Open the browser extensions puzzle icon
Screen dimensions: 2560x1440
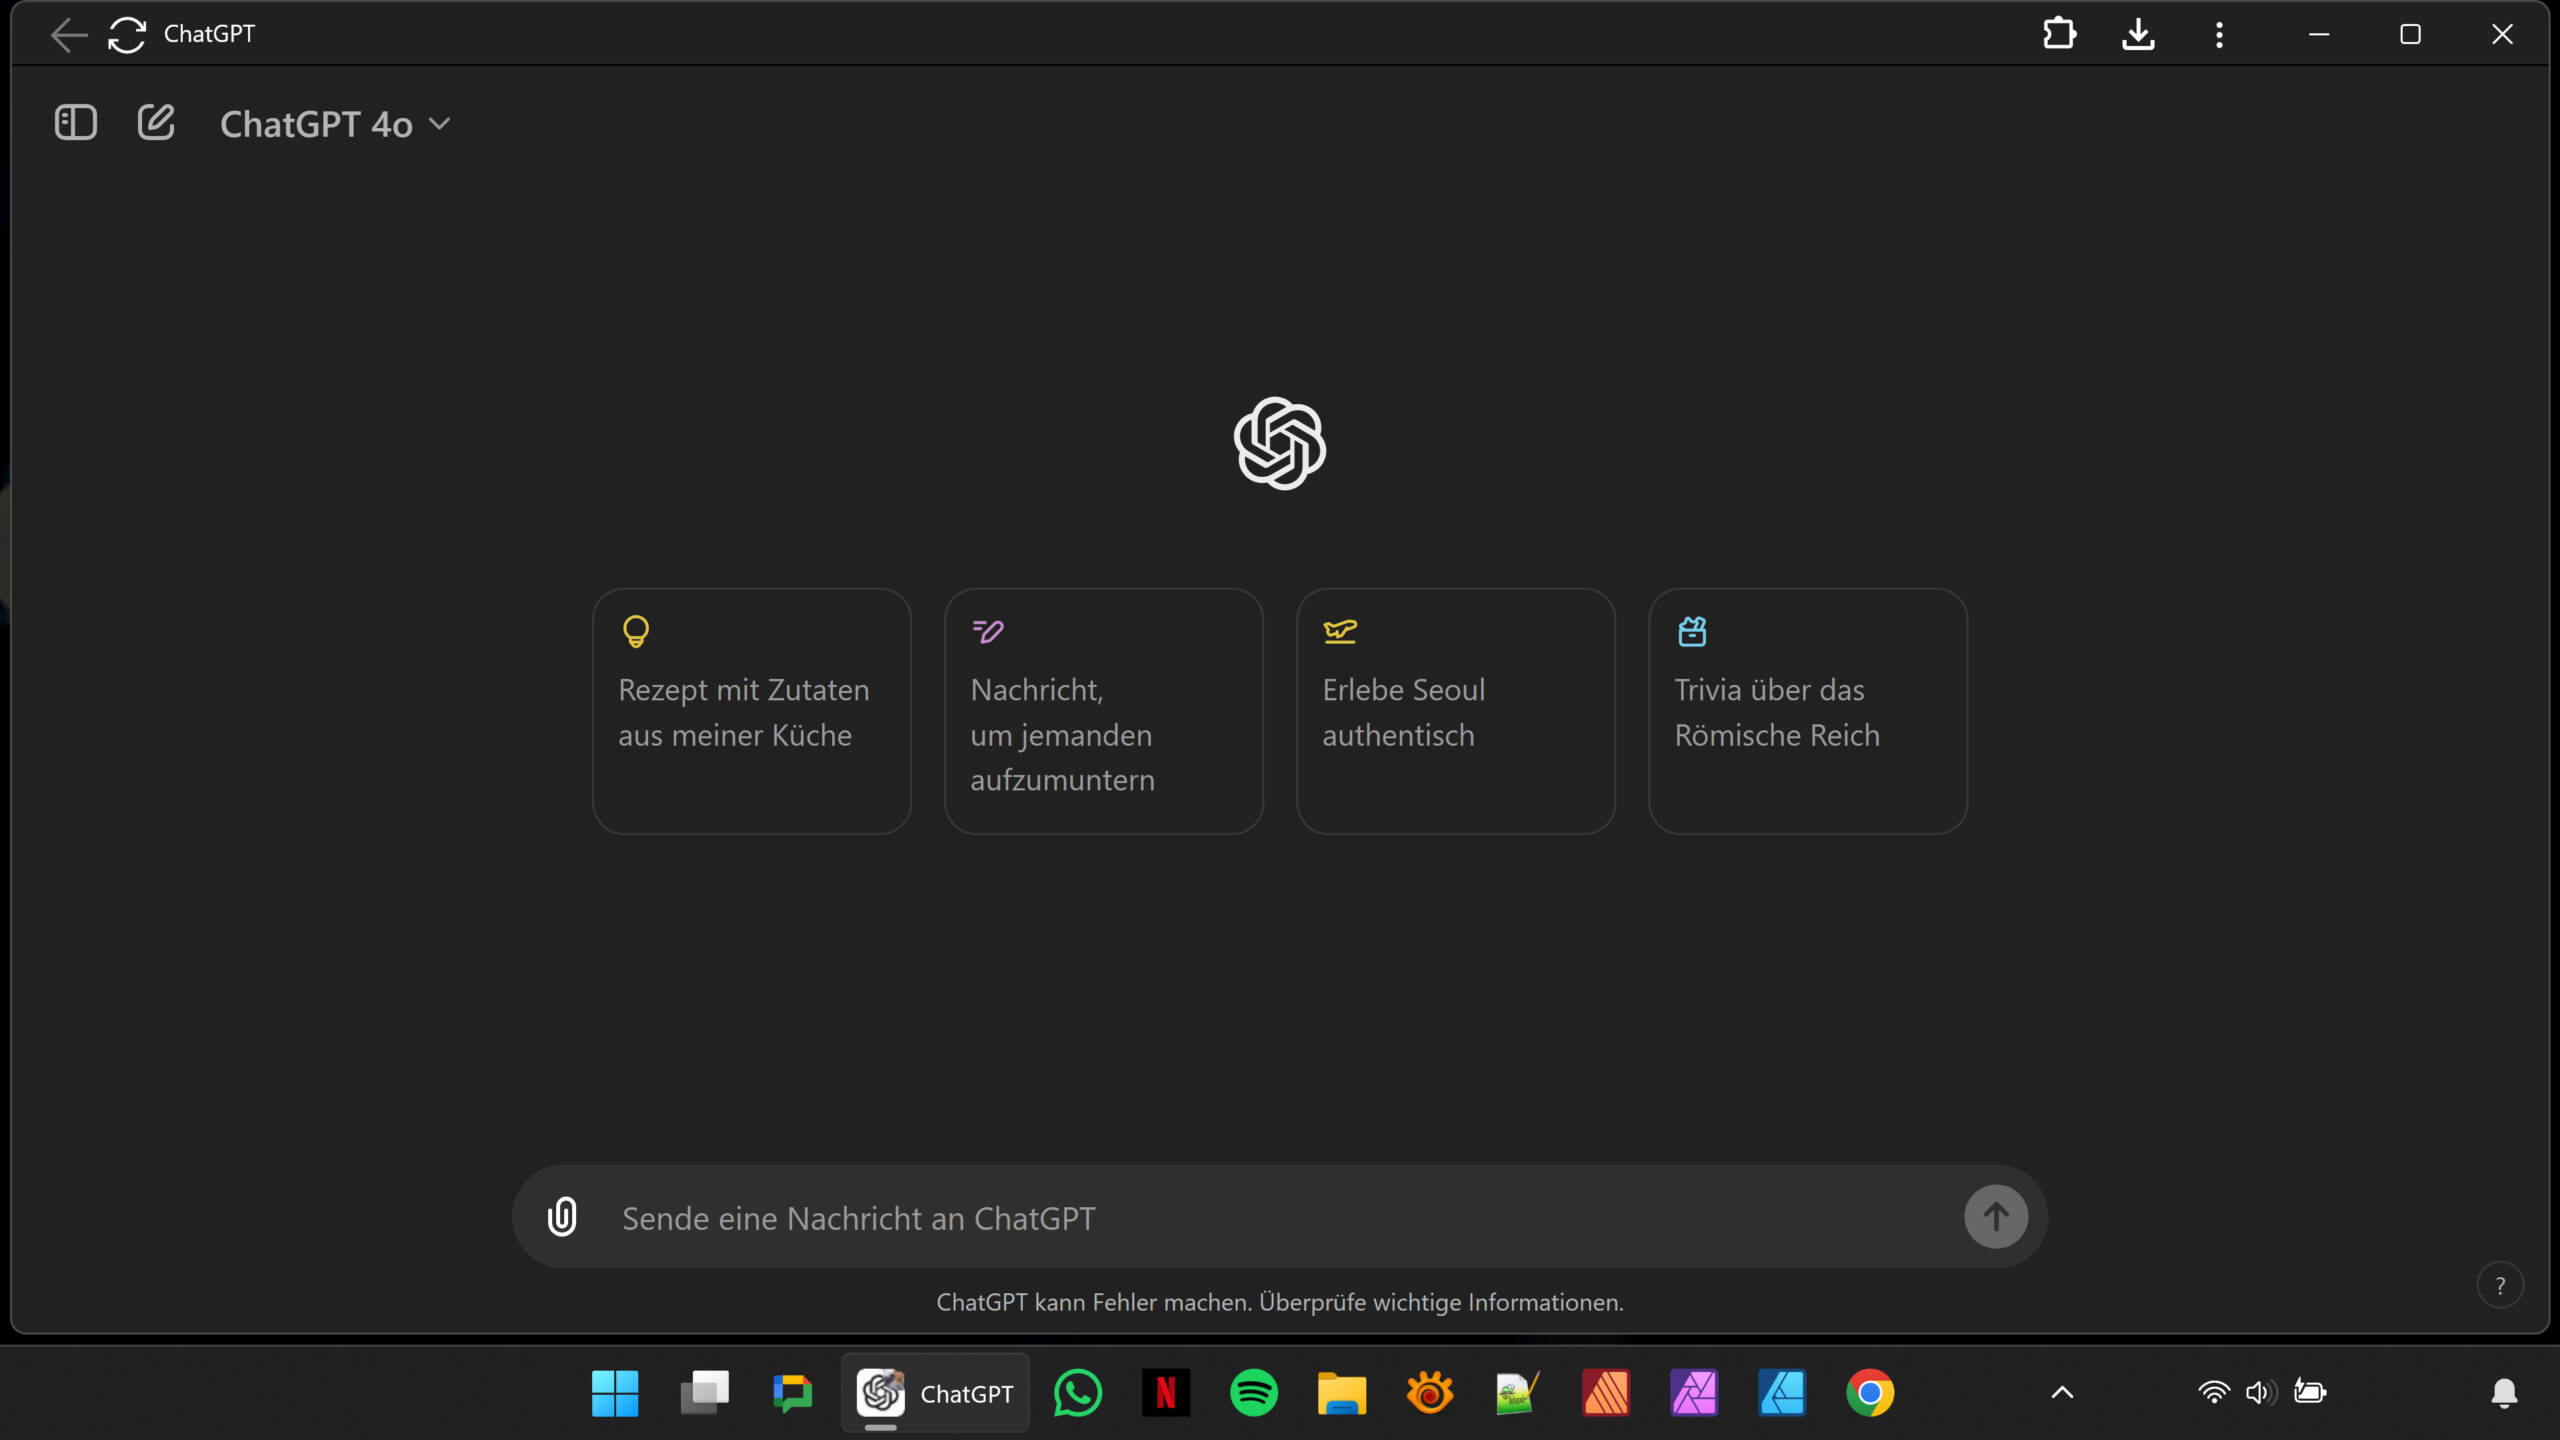click(x=2059, y=34)
